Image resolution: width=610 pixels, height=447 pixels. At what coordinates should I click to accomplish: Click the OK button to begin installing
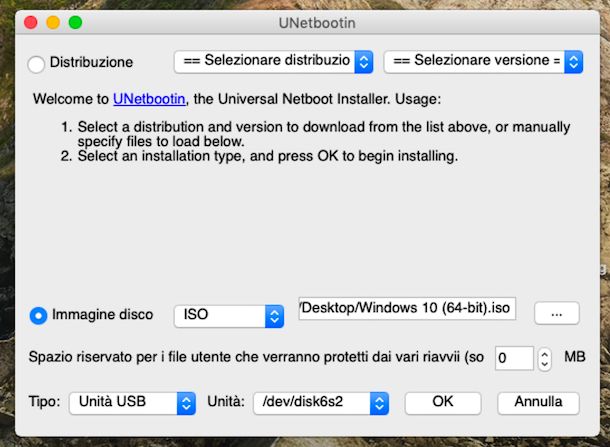coord(443,403)
